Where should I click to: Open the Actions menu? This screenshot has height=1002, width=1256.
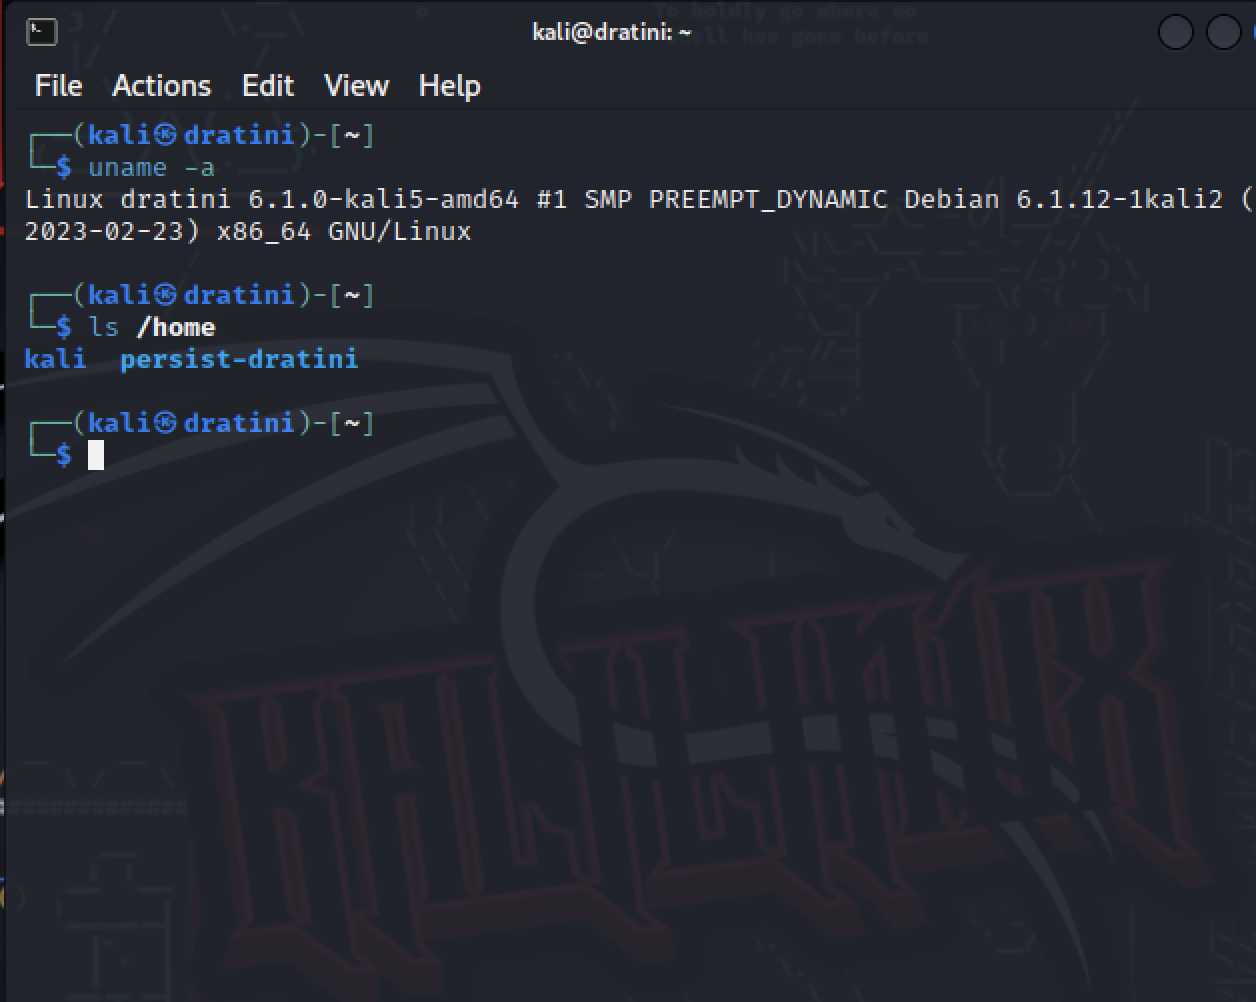[x=161, y=86]
